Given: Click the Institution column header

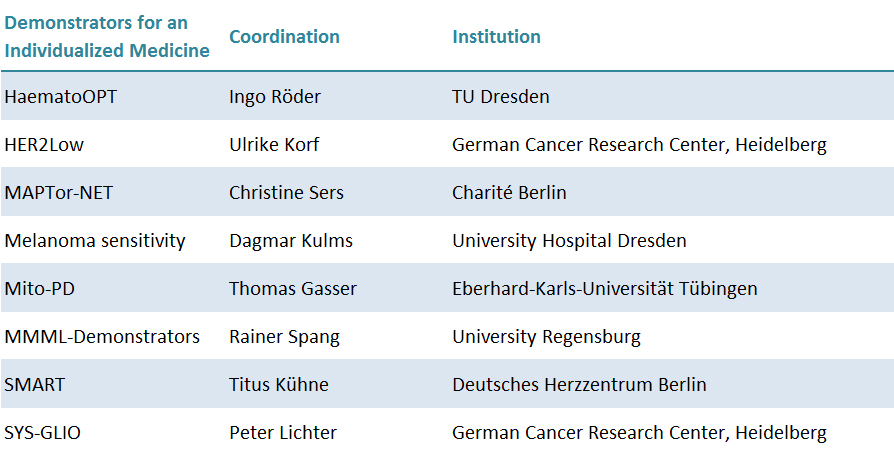Looking at the screenshot, I should pos(496,36).
